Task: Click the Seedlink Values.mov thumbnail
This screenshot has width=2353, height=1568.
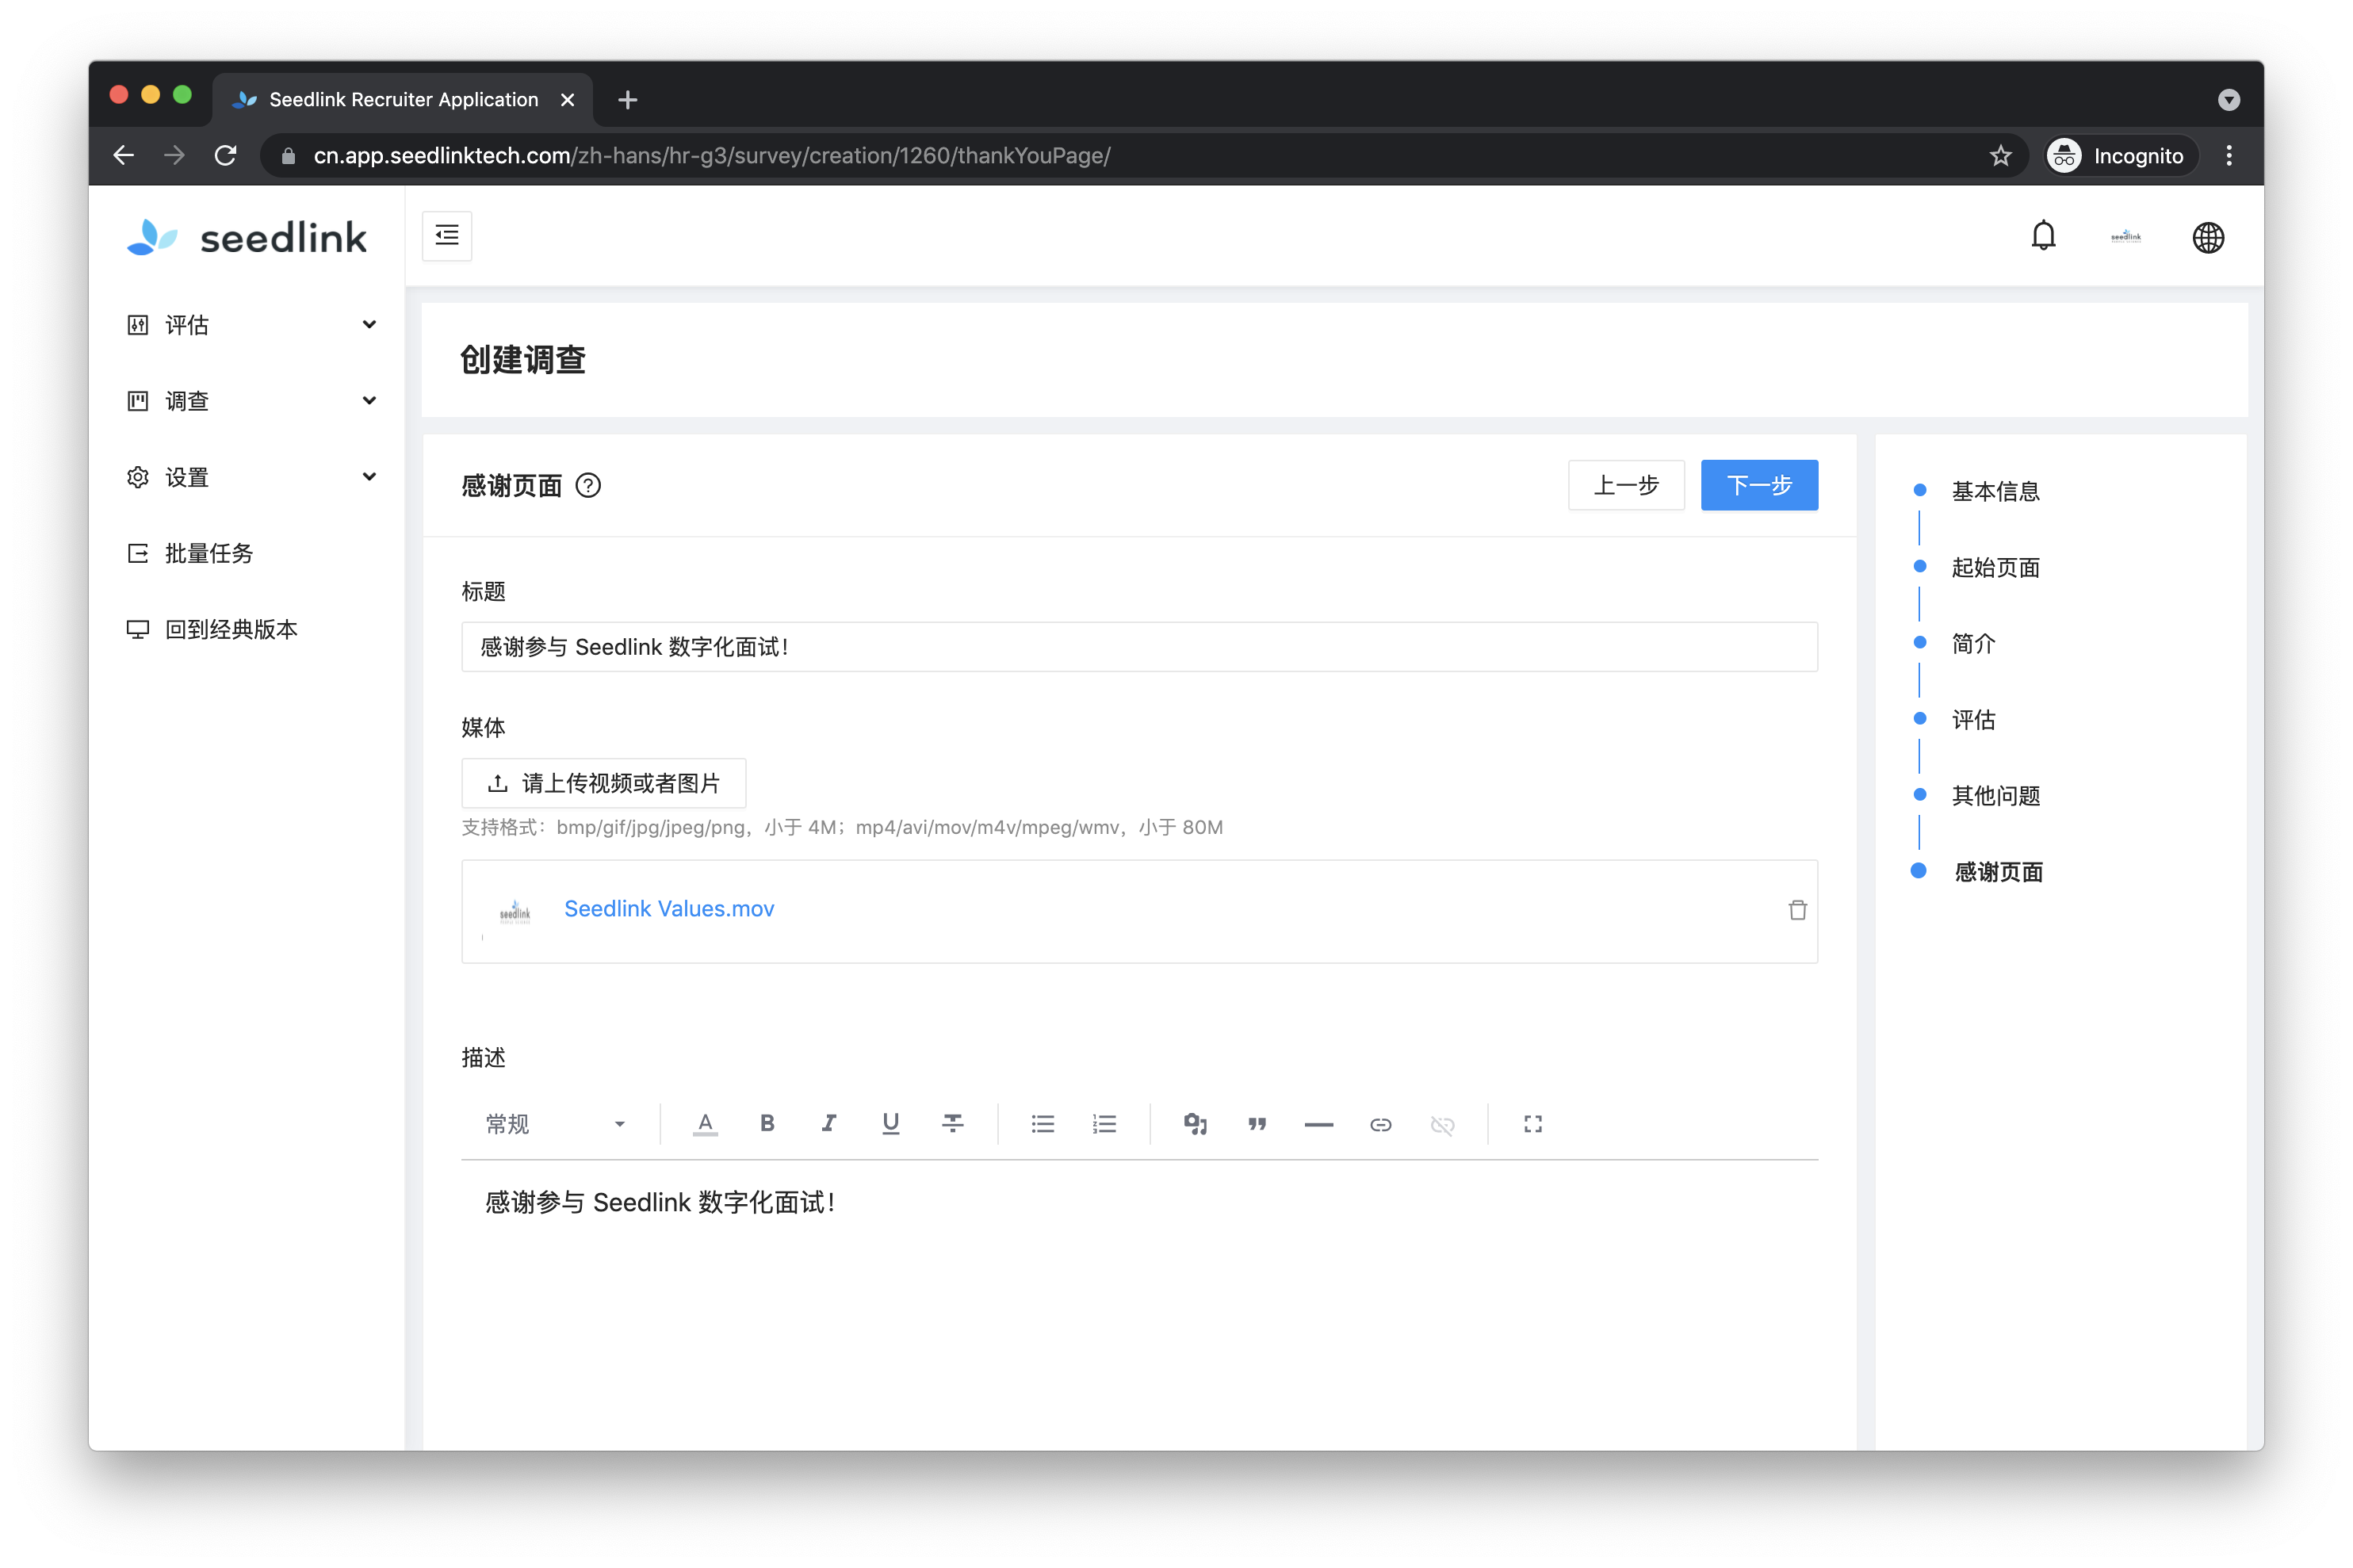Action: 514,910
